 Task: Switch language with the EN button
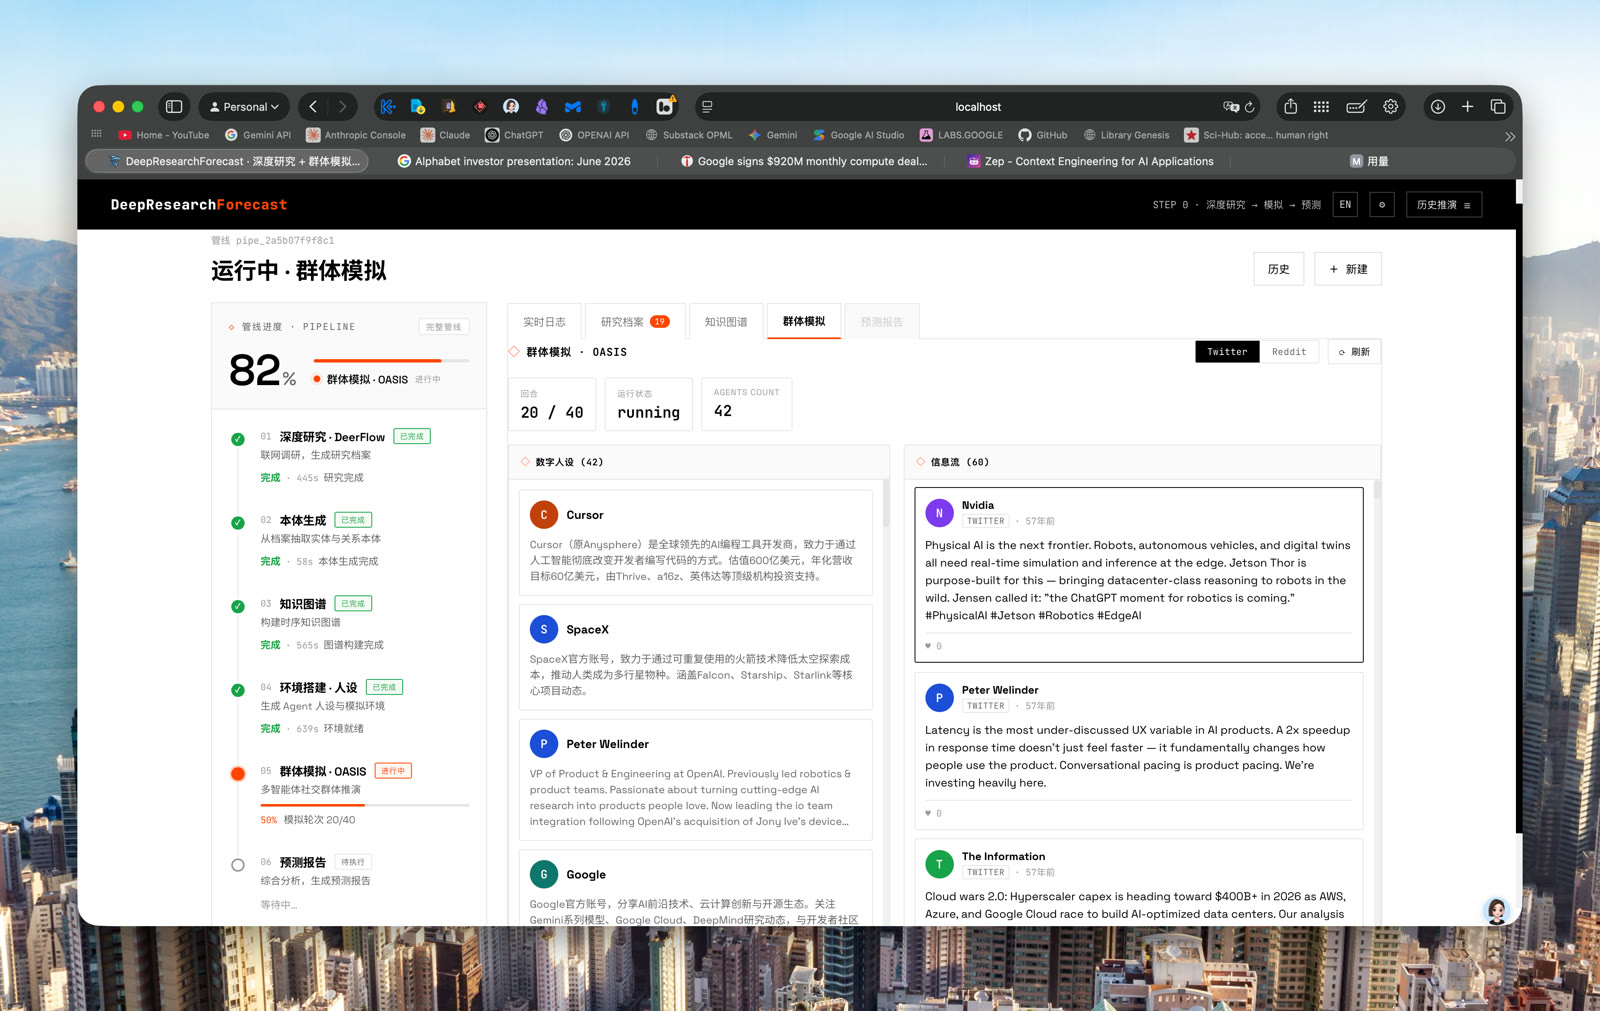[1346, 205]
